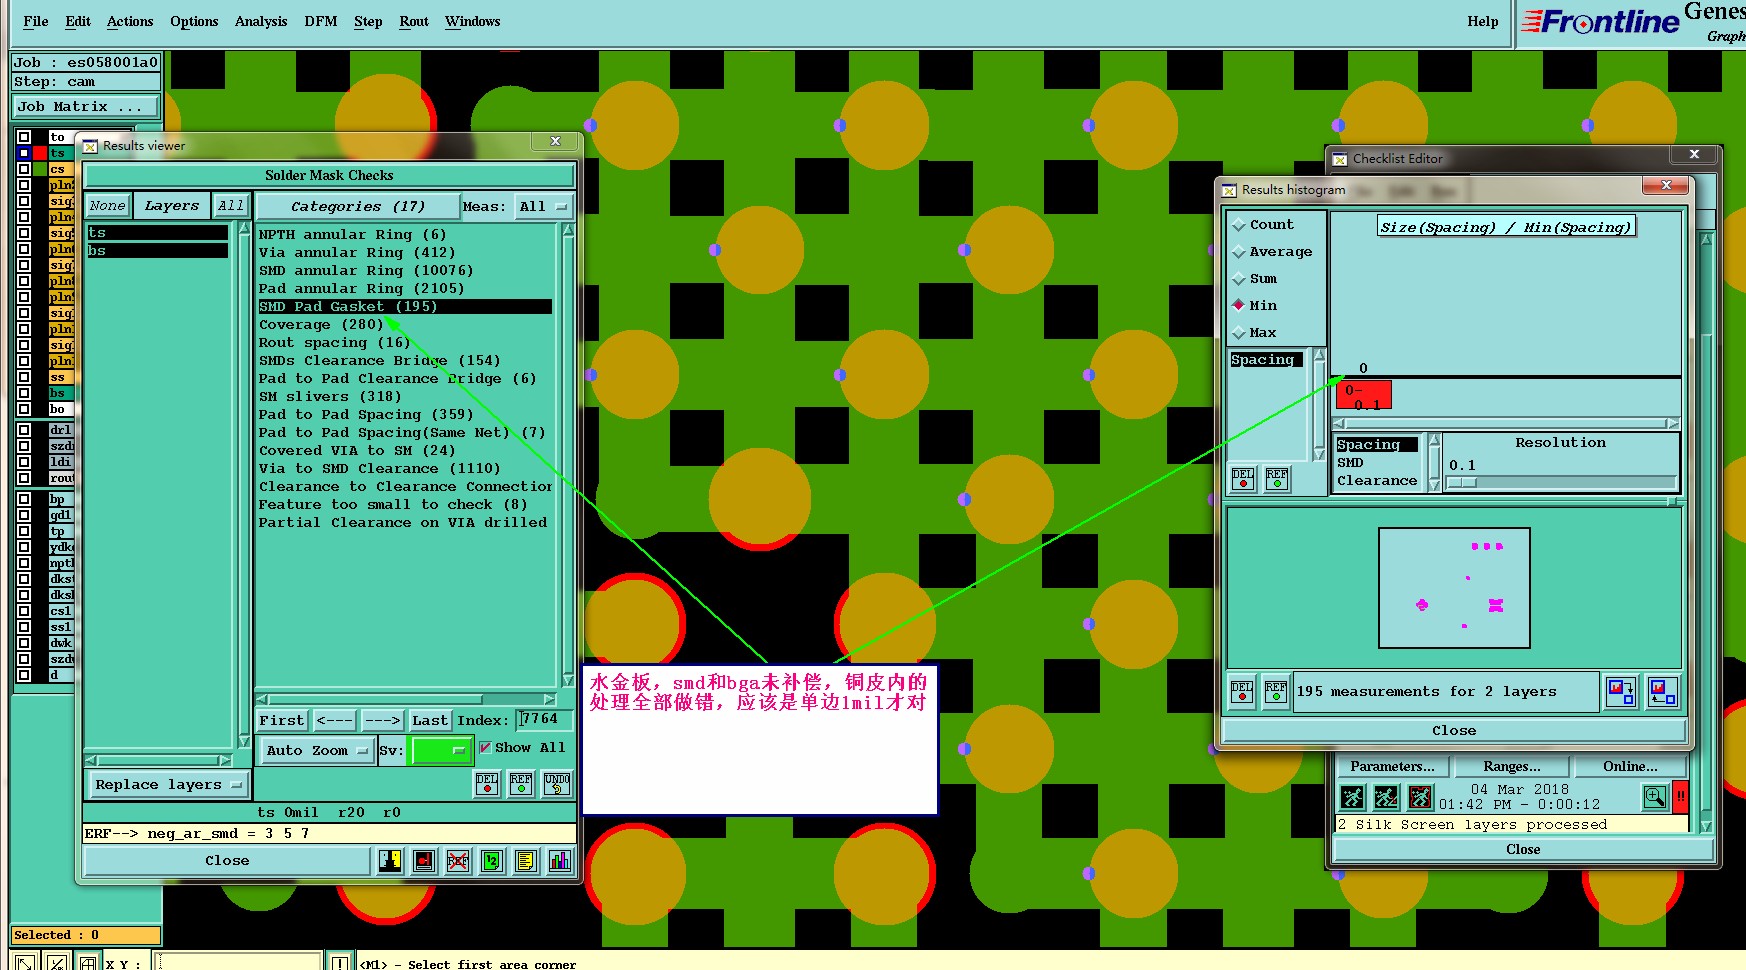Toggle the checkbox for layer 'drl'
This screenshot has height=970, width=1746.
(23, 430)
